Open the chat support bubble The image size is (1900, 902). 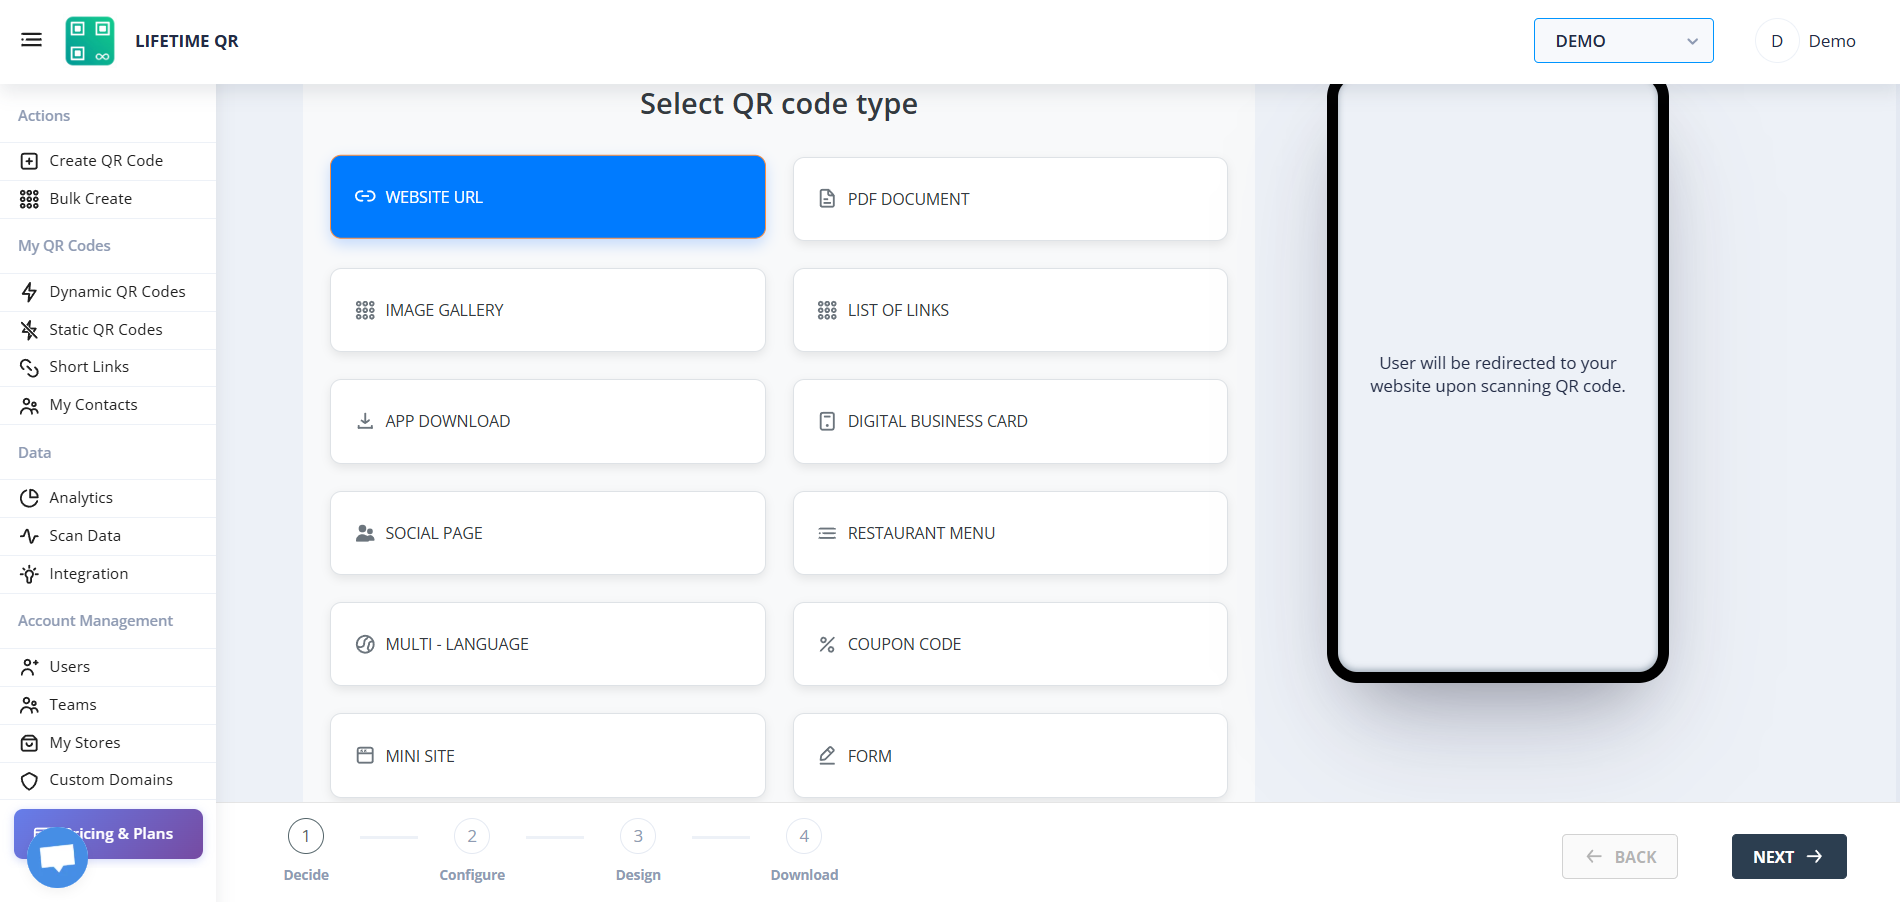tap(57, 857)
